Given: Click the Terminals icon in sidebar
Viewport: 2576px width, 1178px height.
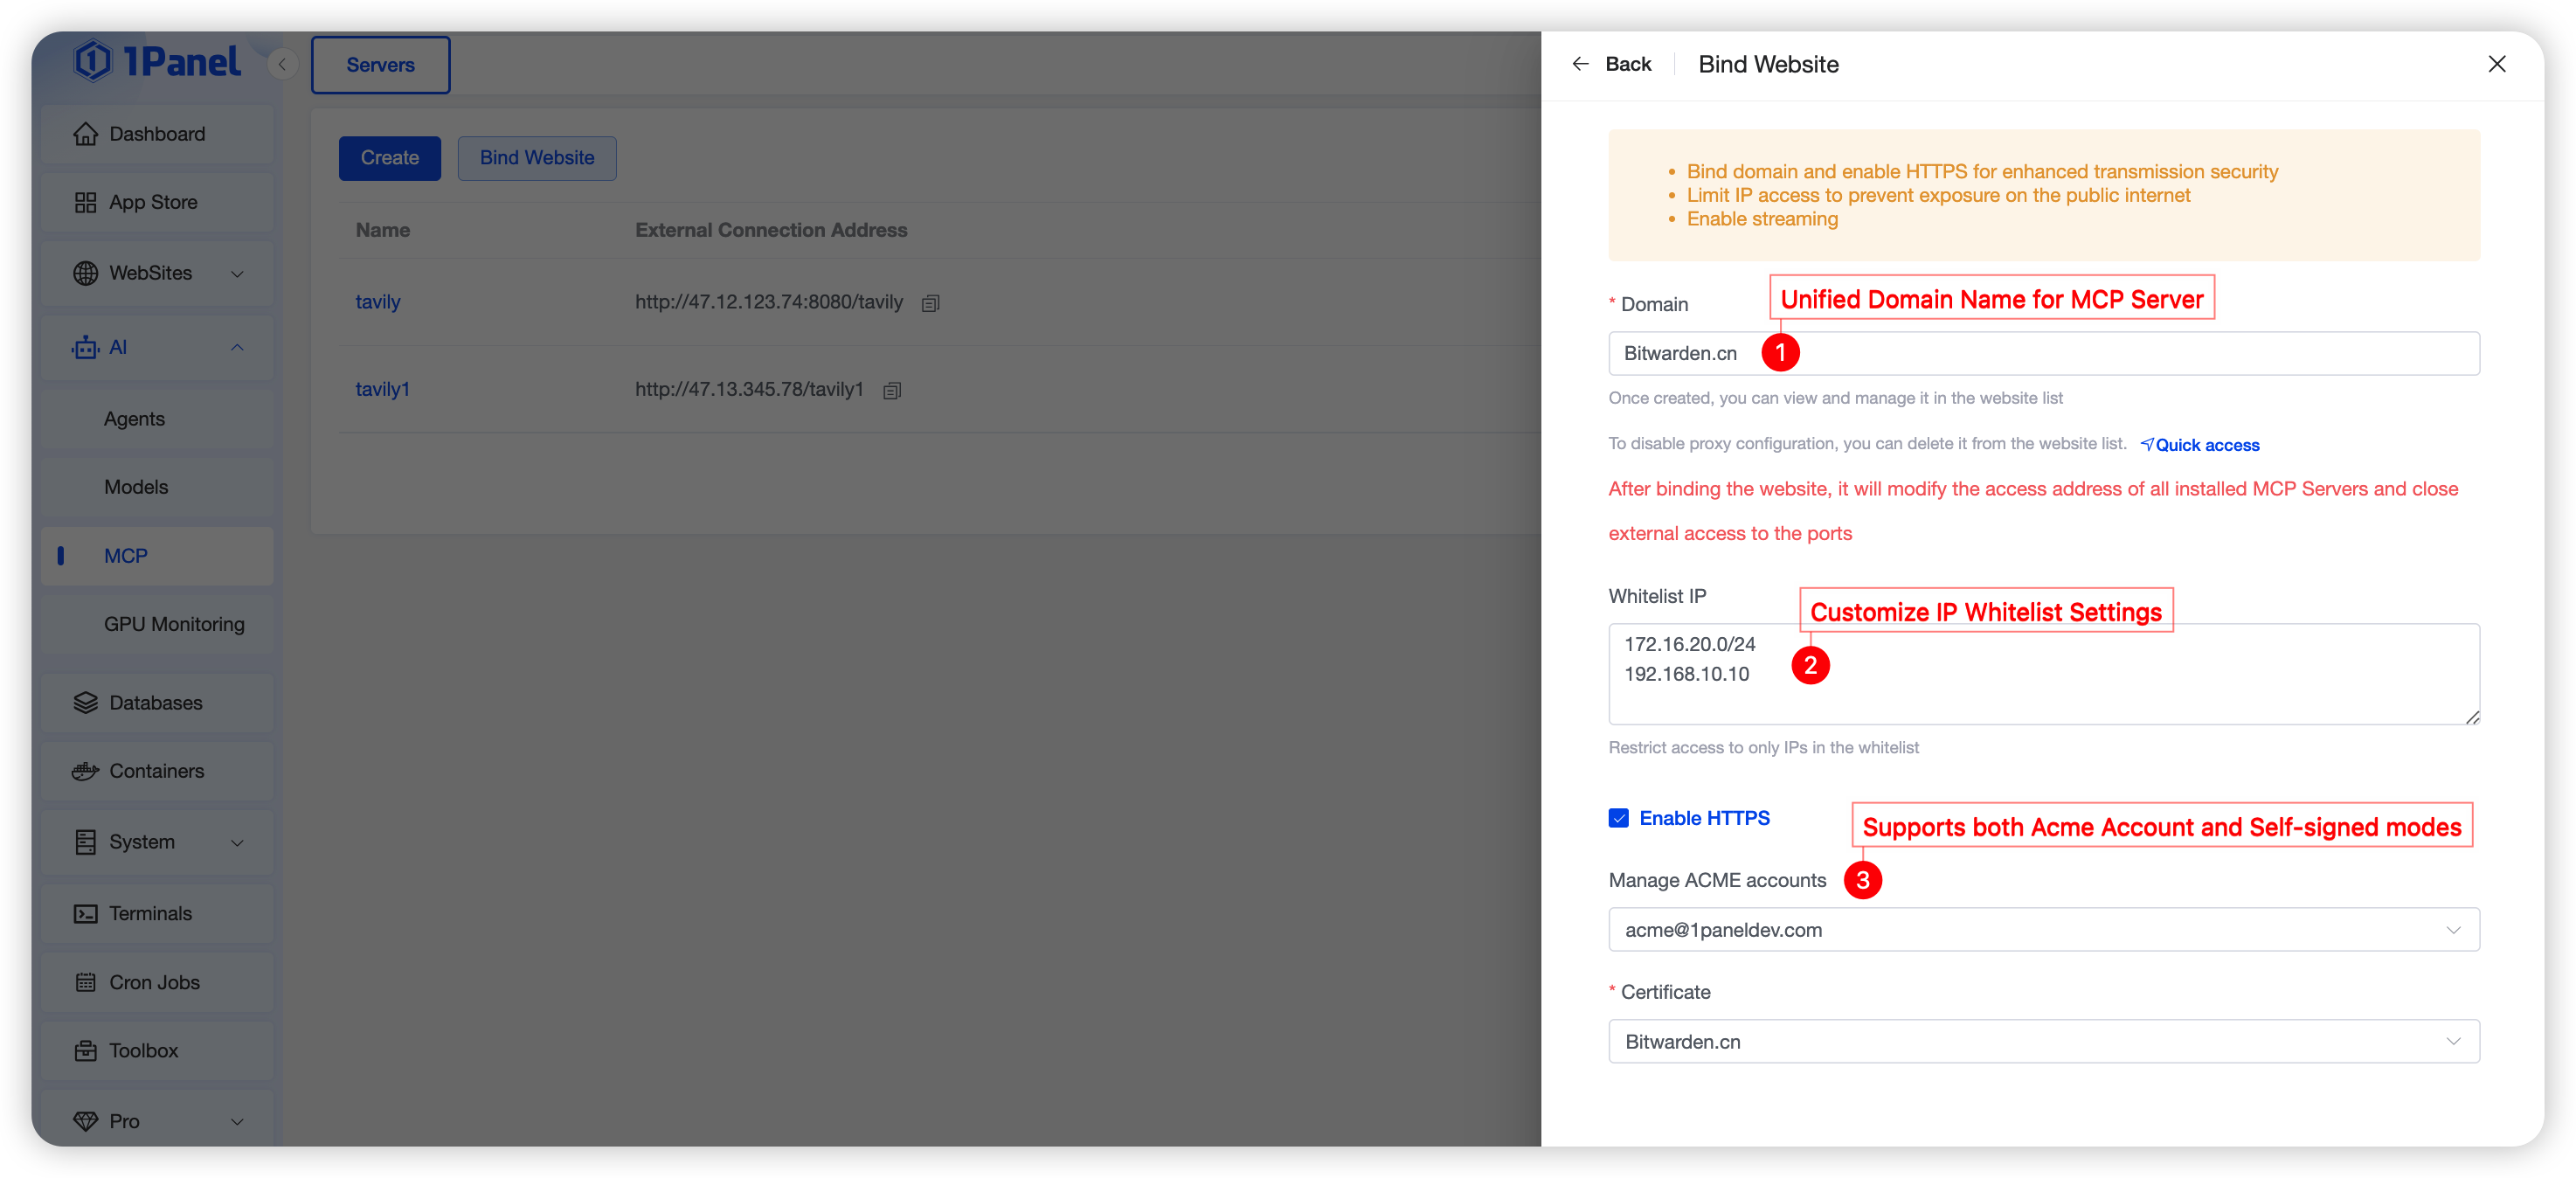Looking at the screenshot, I should coord(86,914).
